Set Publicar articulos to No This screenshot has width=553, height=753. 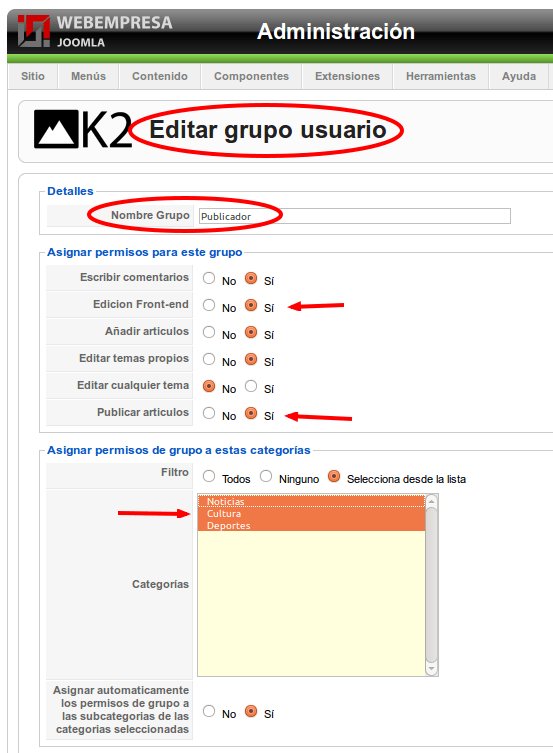(x=209, y=413)
